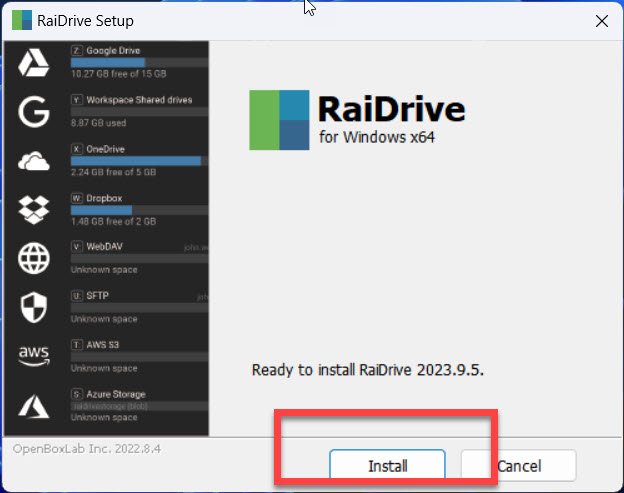Image resolution: width=624 pixels, height=493 pixels.
Task: Click the 'AWS S3' drive label
Action: pyautogui.click(x=102, y=345)
